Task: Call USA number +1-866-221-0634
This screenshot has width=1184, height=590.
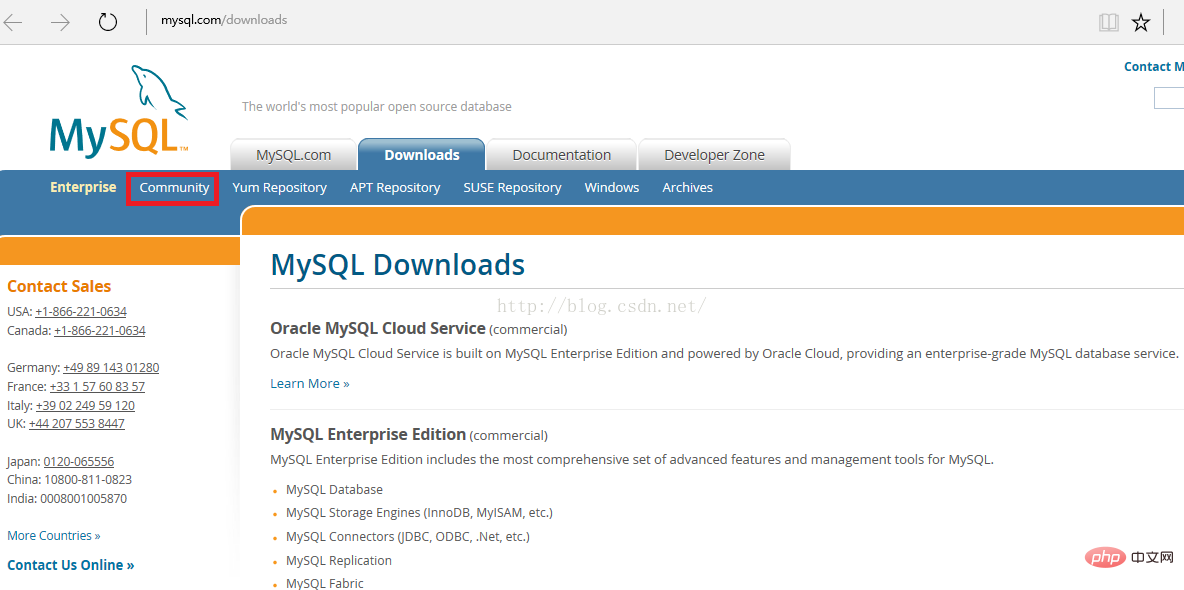Action: point(81,311)
